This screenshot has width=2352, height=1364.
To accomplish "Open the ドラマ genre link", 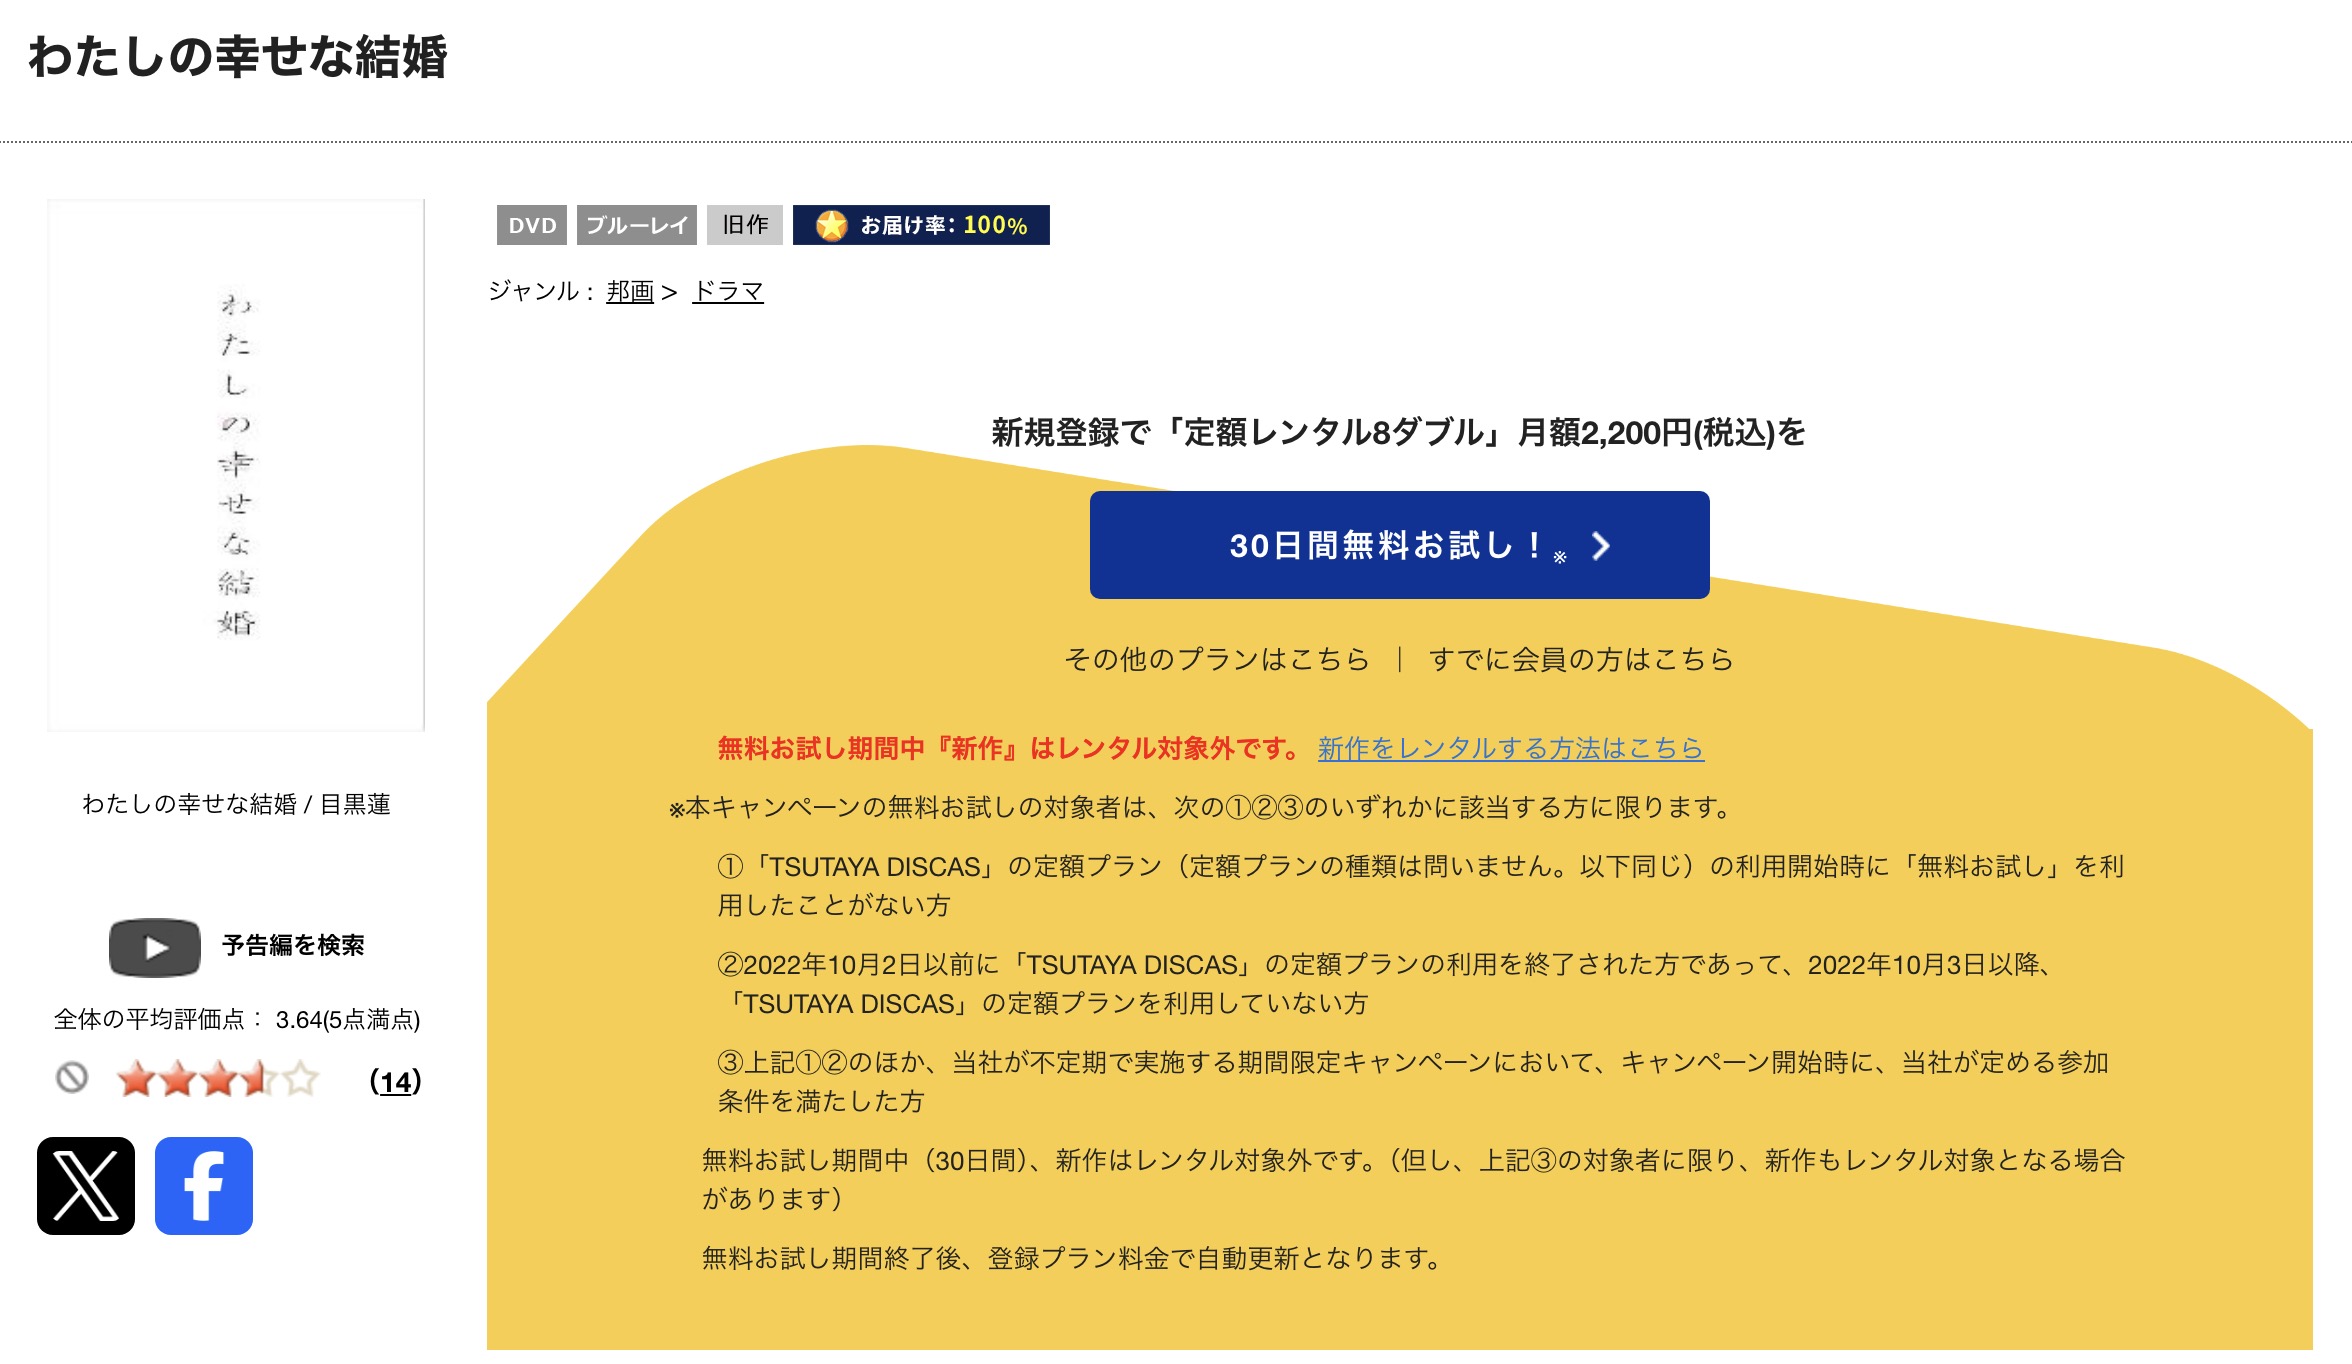I will point(728,291).
